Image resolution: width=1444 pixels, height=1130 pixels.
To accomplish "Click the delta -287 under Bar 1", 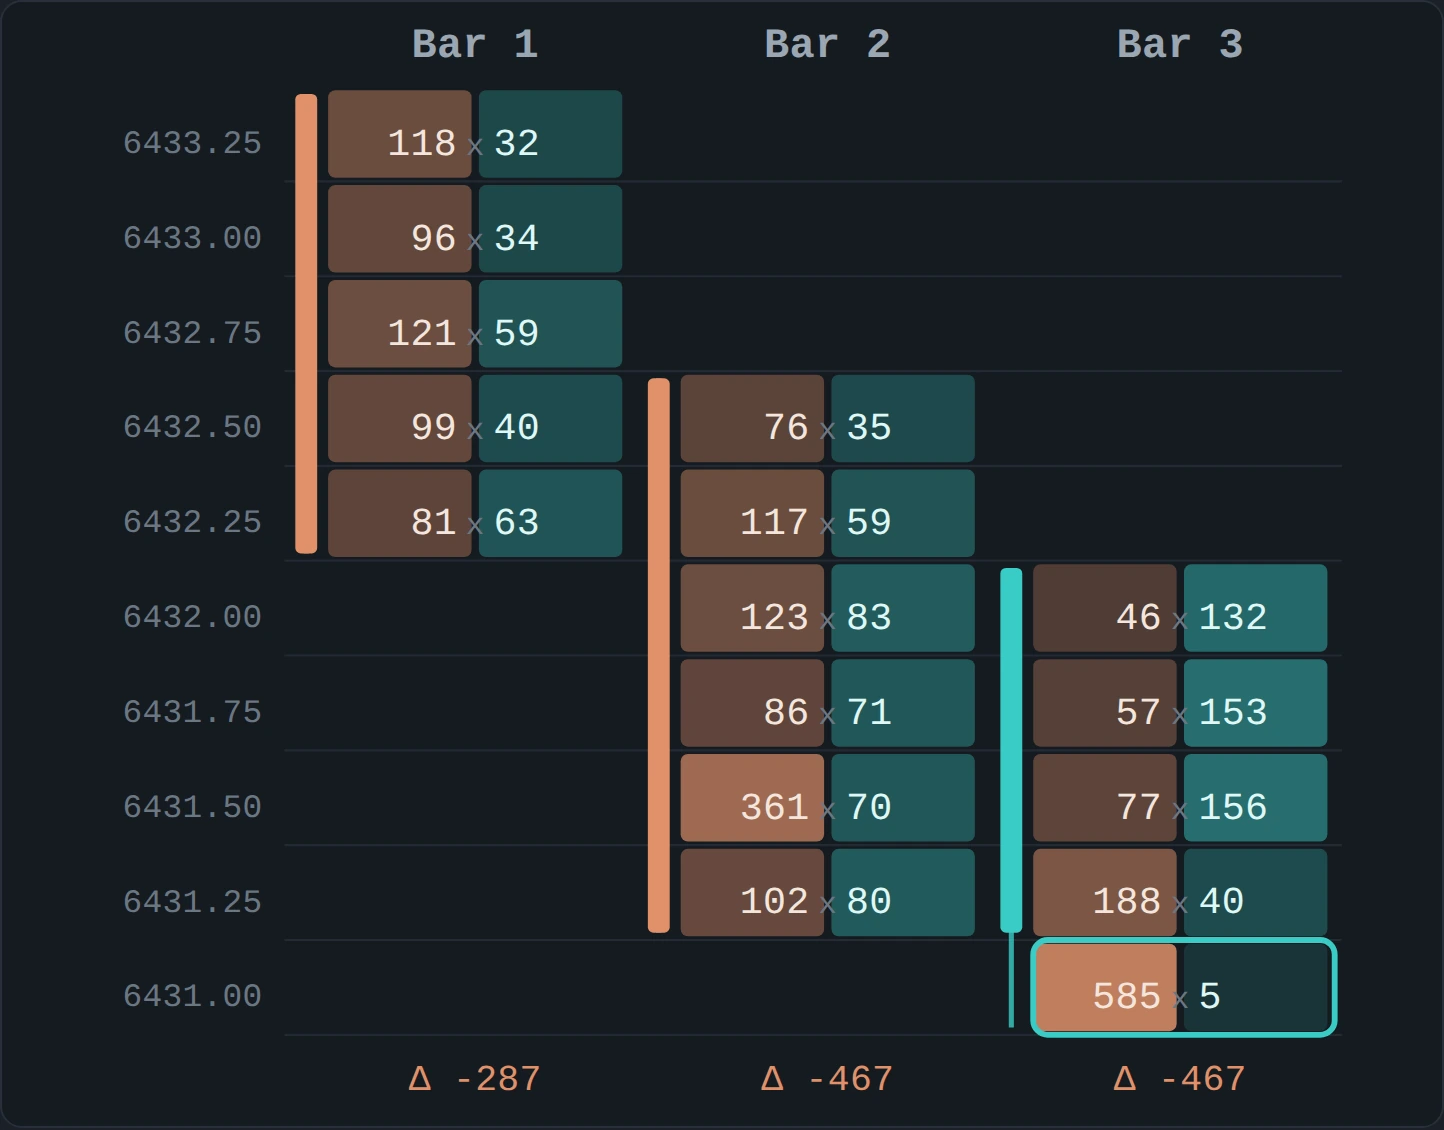I will pyautogui.click(x=475, y=1079).
